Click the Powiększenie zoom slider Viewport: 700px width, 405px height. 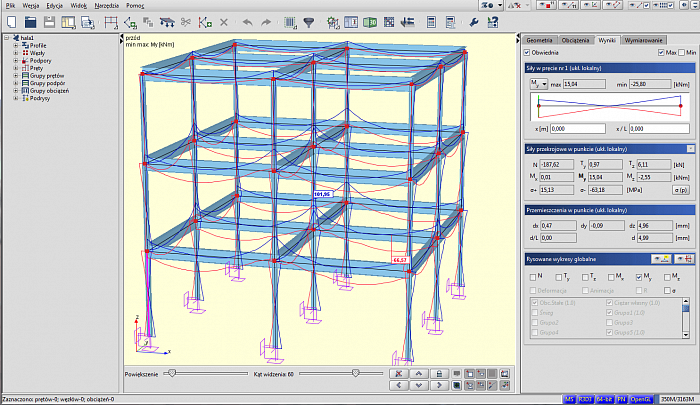173,372
